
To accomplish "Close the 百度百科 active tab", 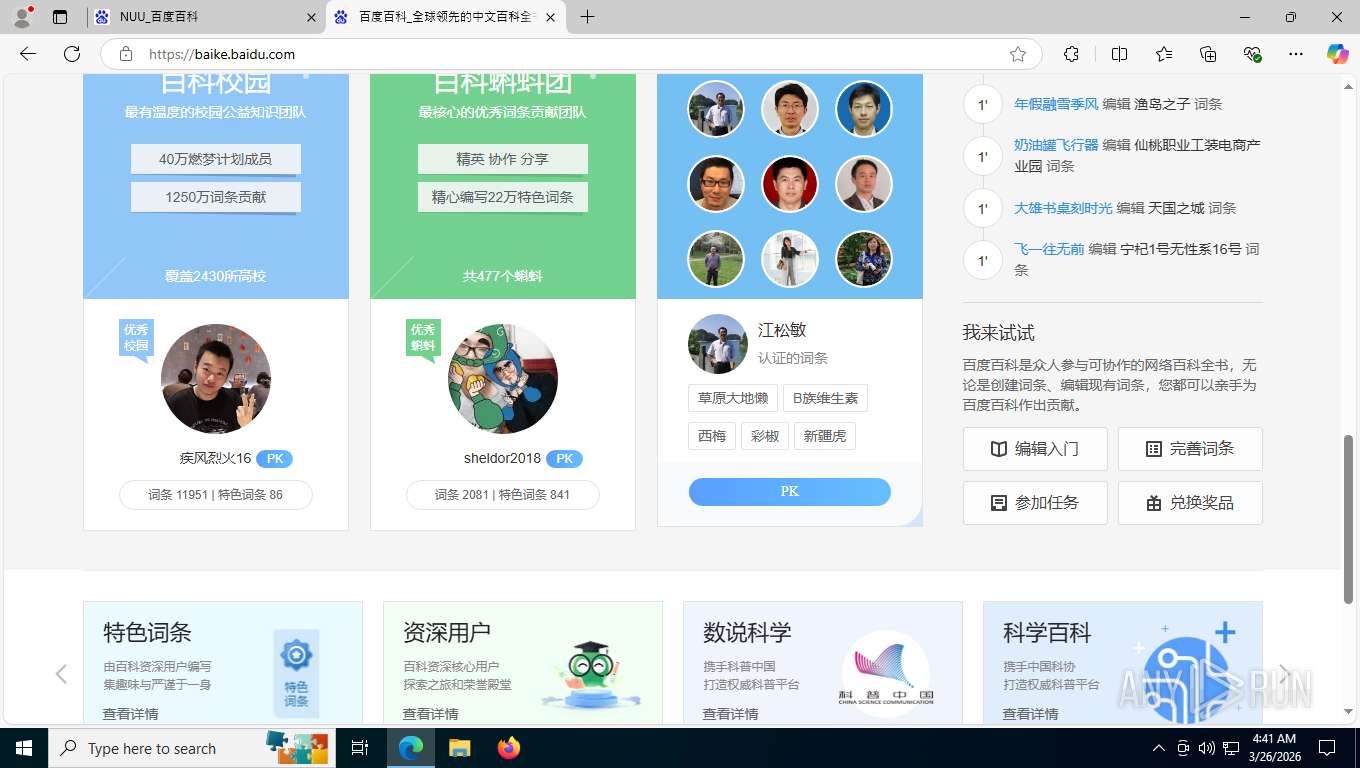I will (x=551, y=17).
